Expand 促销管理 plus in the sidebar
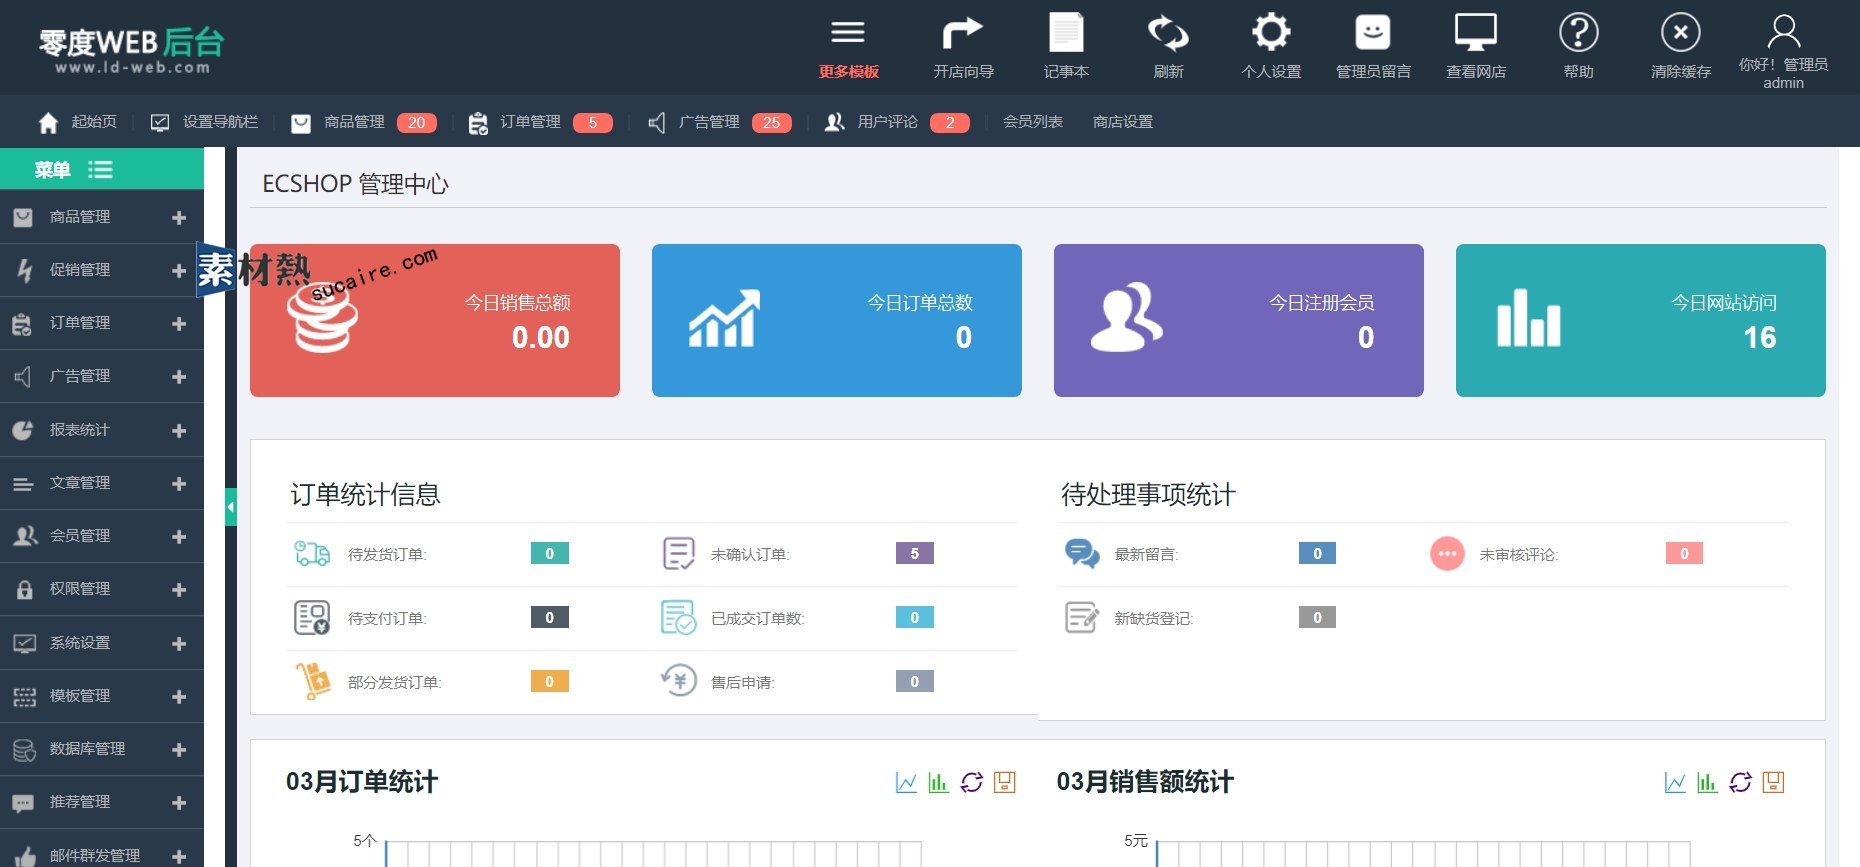The height and width of the screenshot is (867, 1860). [x=179, y=270]
